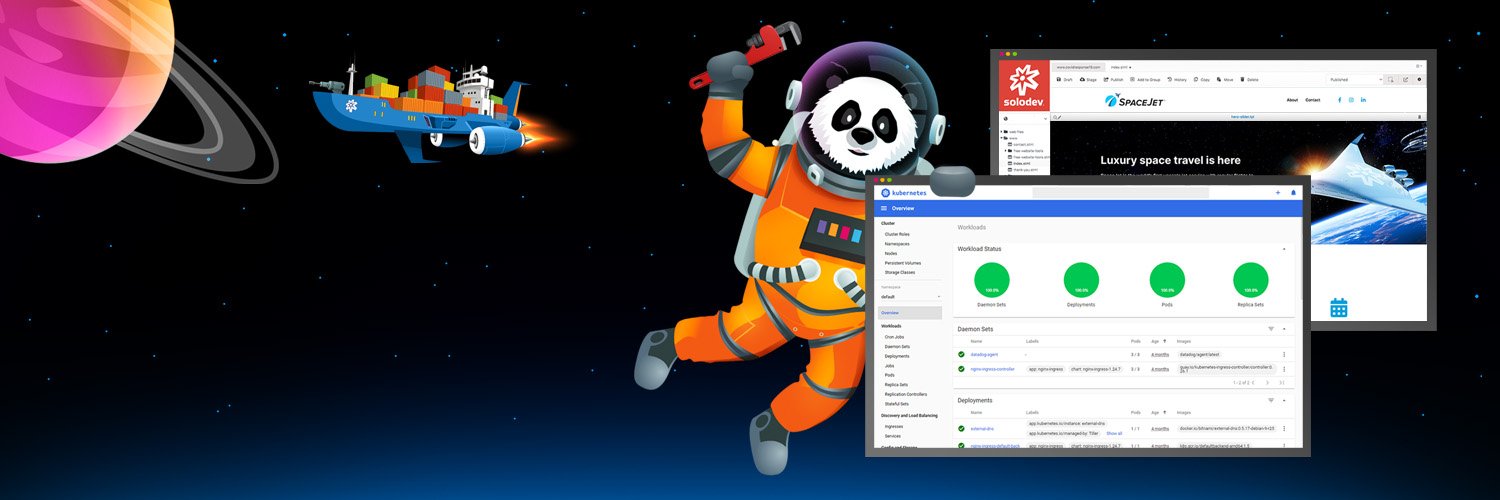Open filter icon in Deployments card header
This screenshot has height=500, width=1500.
tap(1271, 400)
